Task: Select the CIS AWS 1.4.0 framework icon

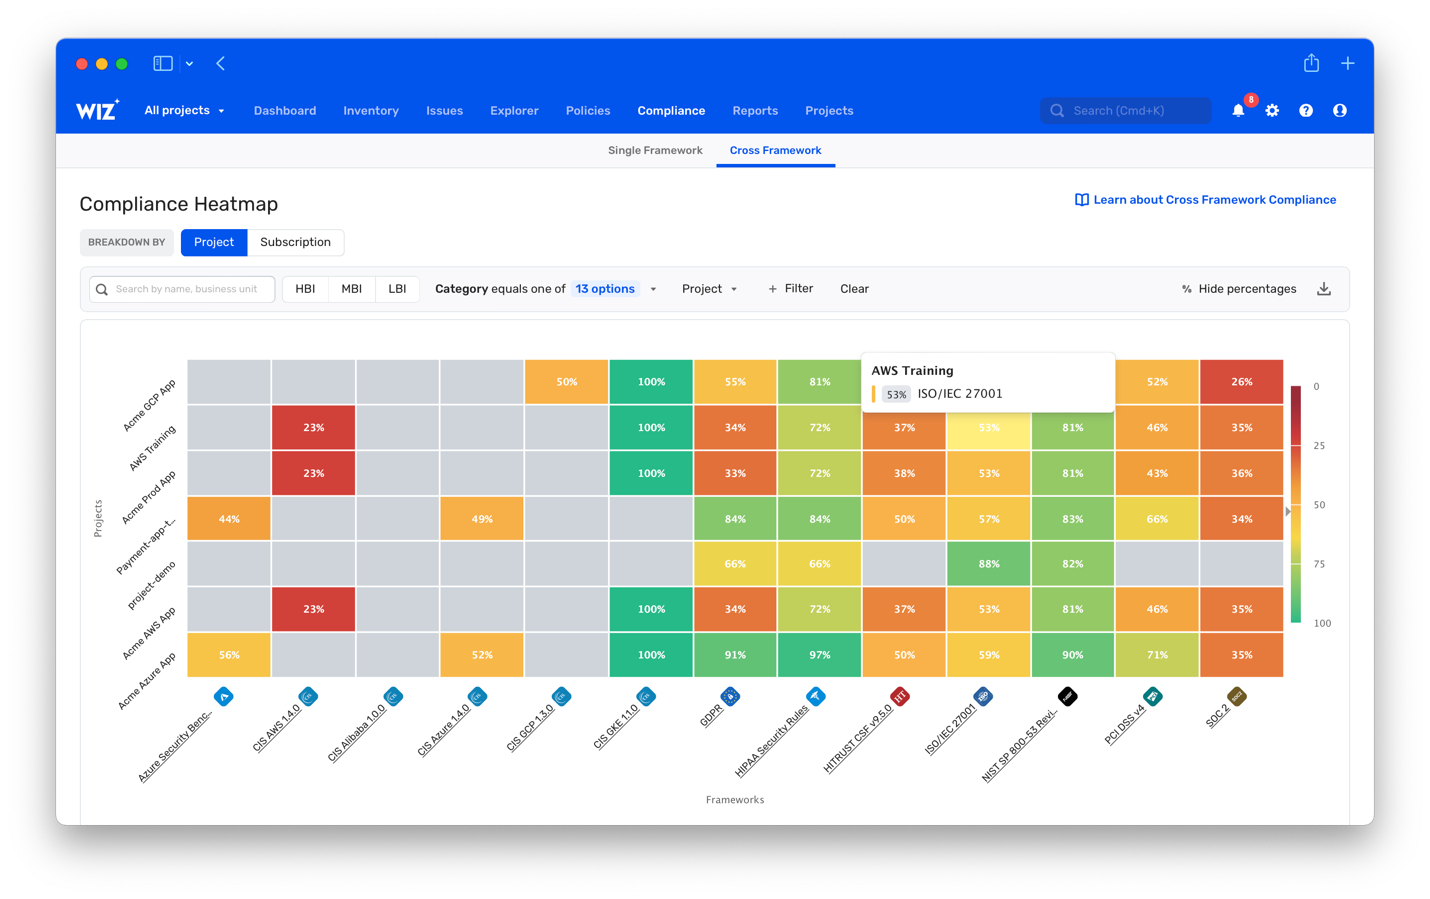Action: point(308,697)
